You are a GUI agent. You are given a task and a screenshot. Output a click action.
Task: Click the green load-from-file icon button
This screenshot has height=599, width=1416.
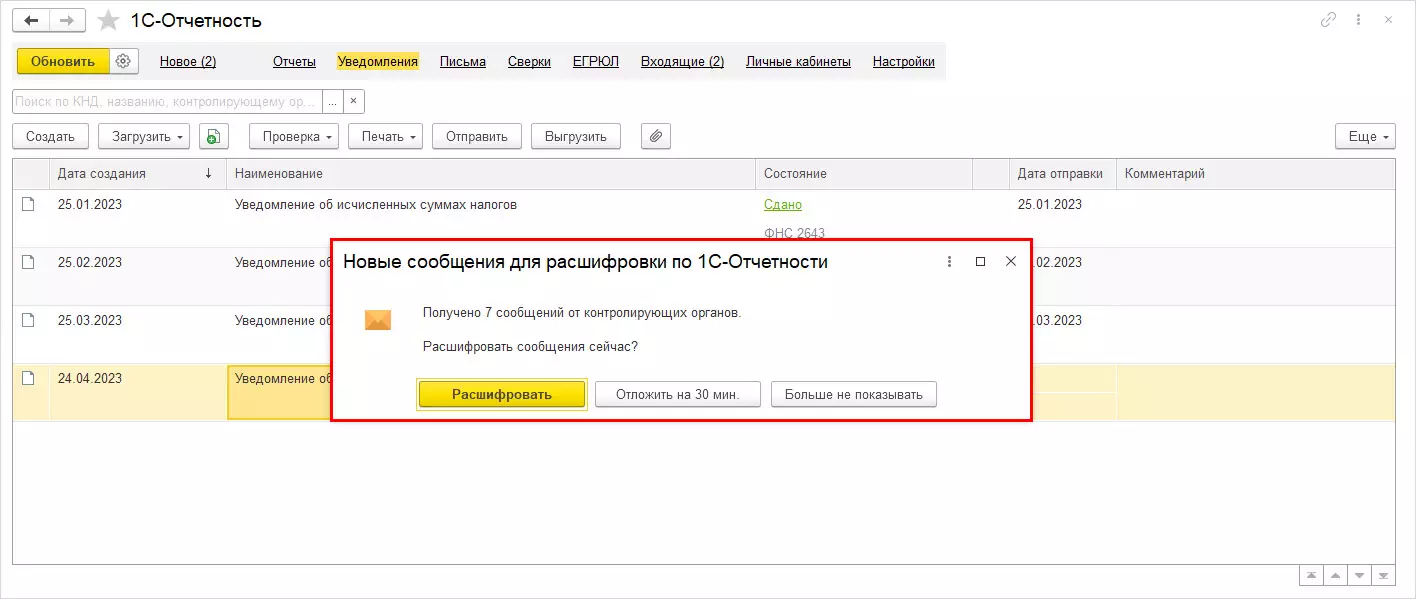(214, 136)
